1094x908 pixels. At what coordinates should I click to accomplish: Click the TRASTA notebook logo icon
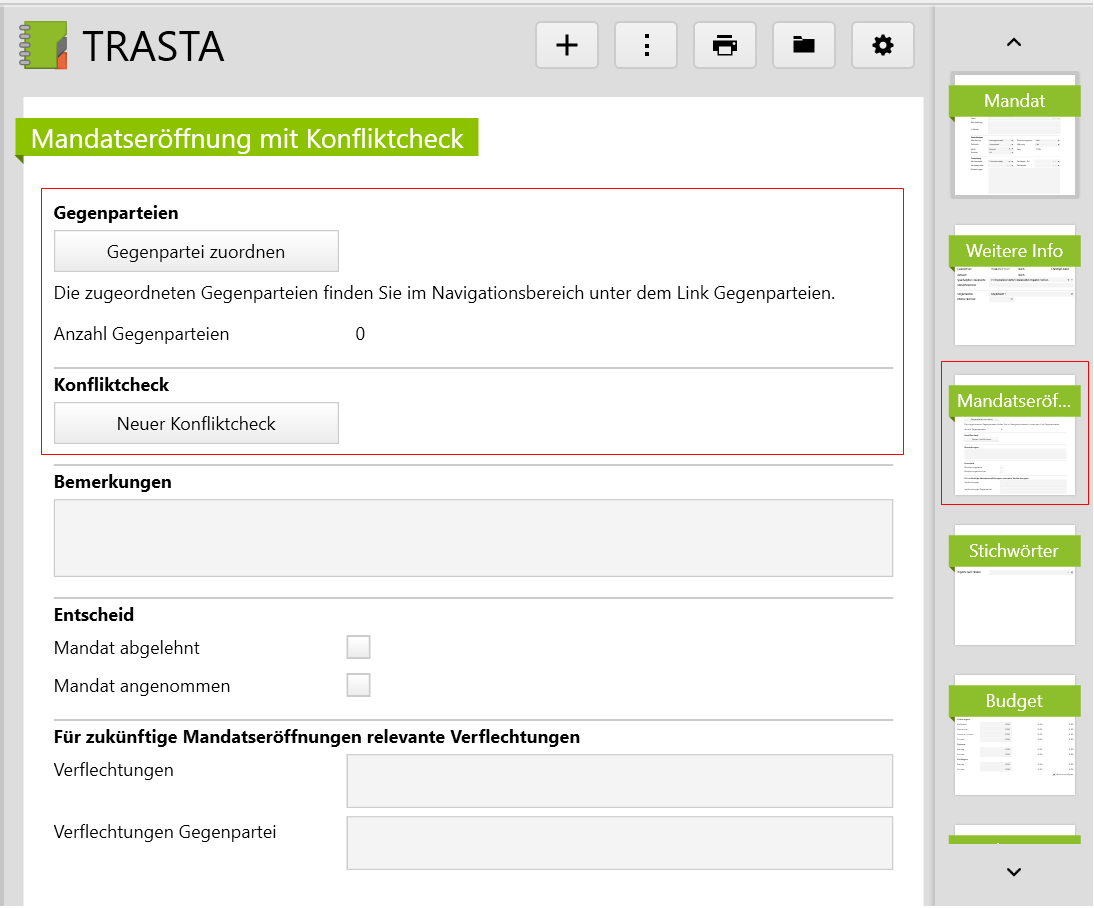point(44,46)
